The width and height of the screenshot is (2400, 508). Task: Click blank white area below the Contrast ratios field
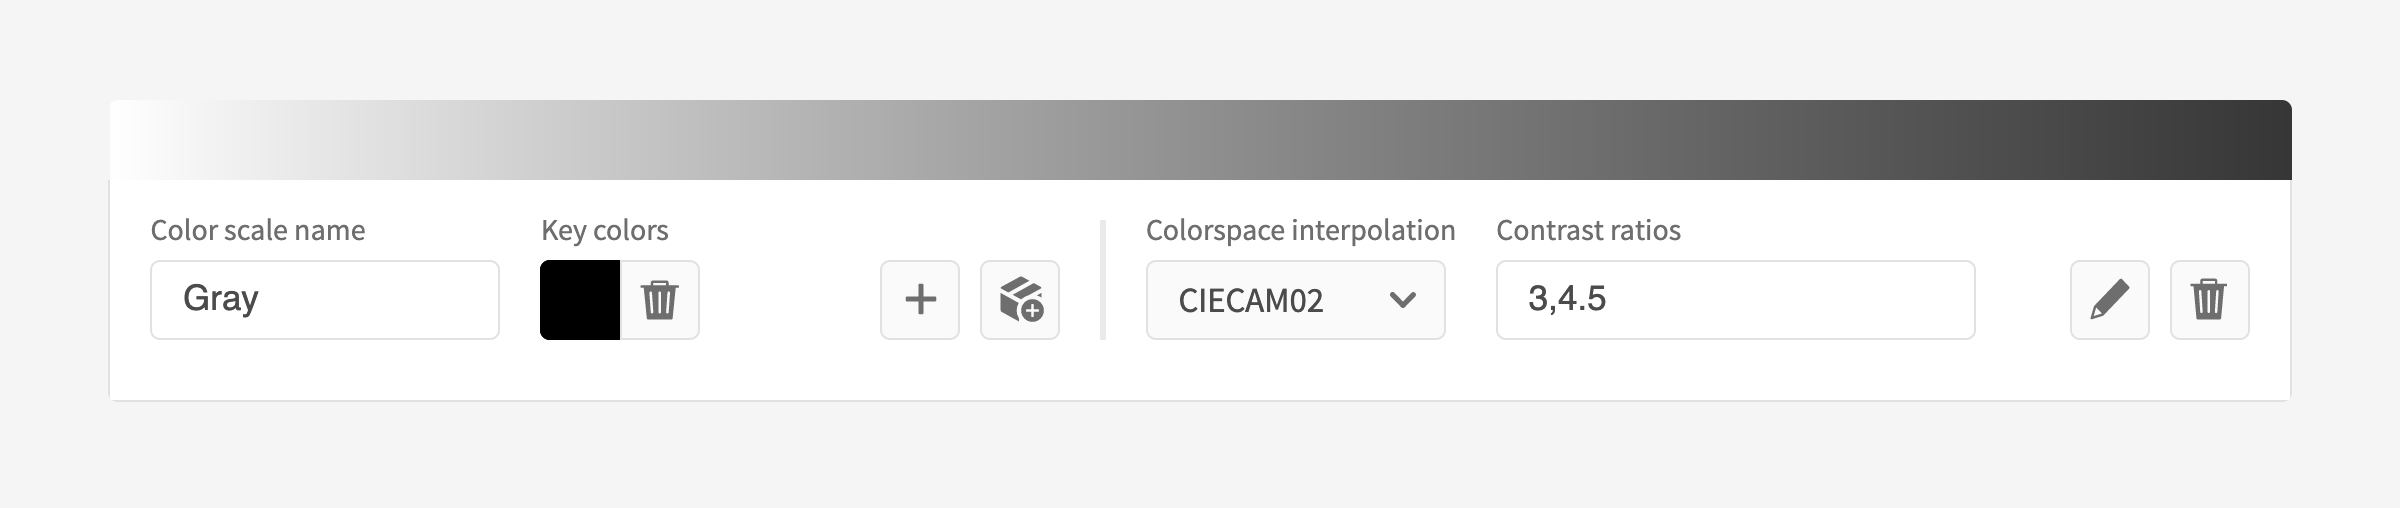(x=1736, y=370)
